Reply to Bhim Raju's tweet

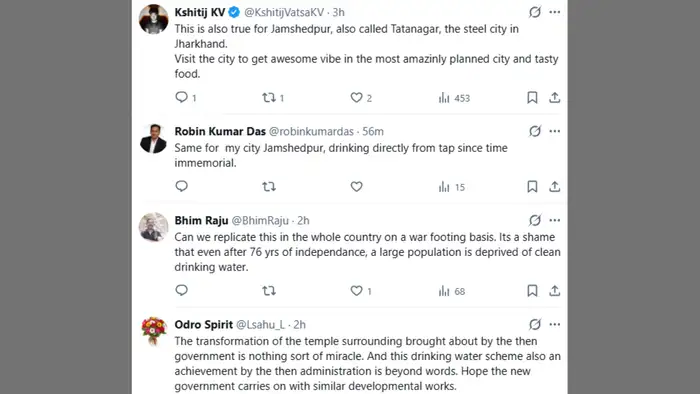point(181,290)
